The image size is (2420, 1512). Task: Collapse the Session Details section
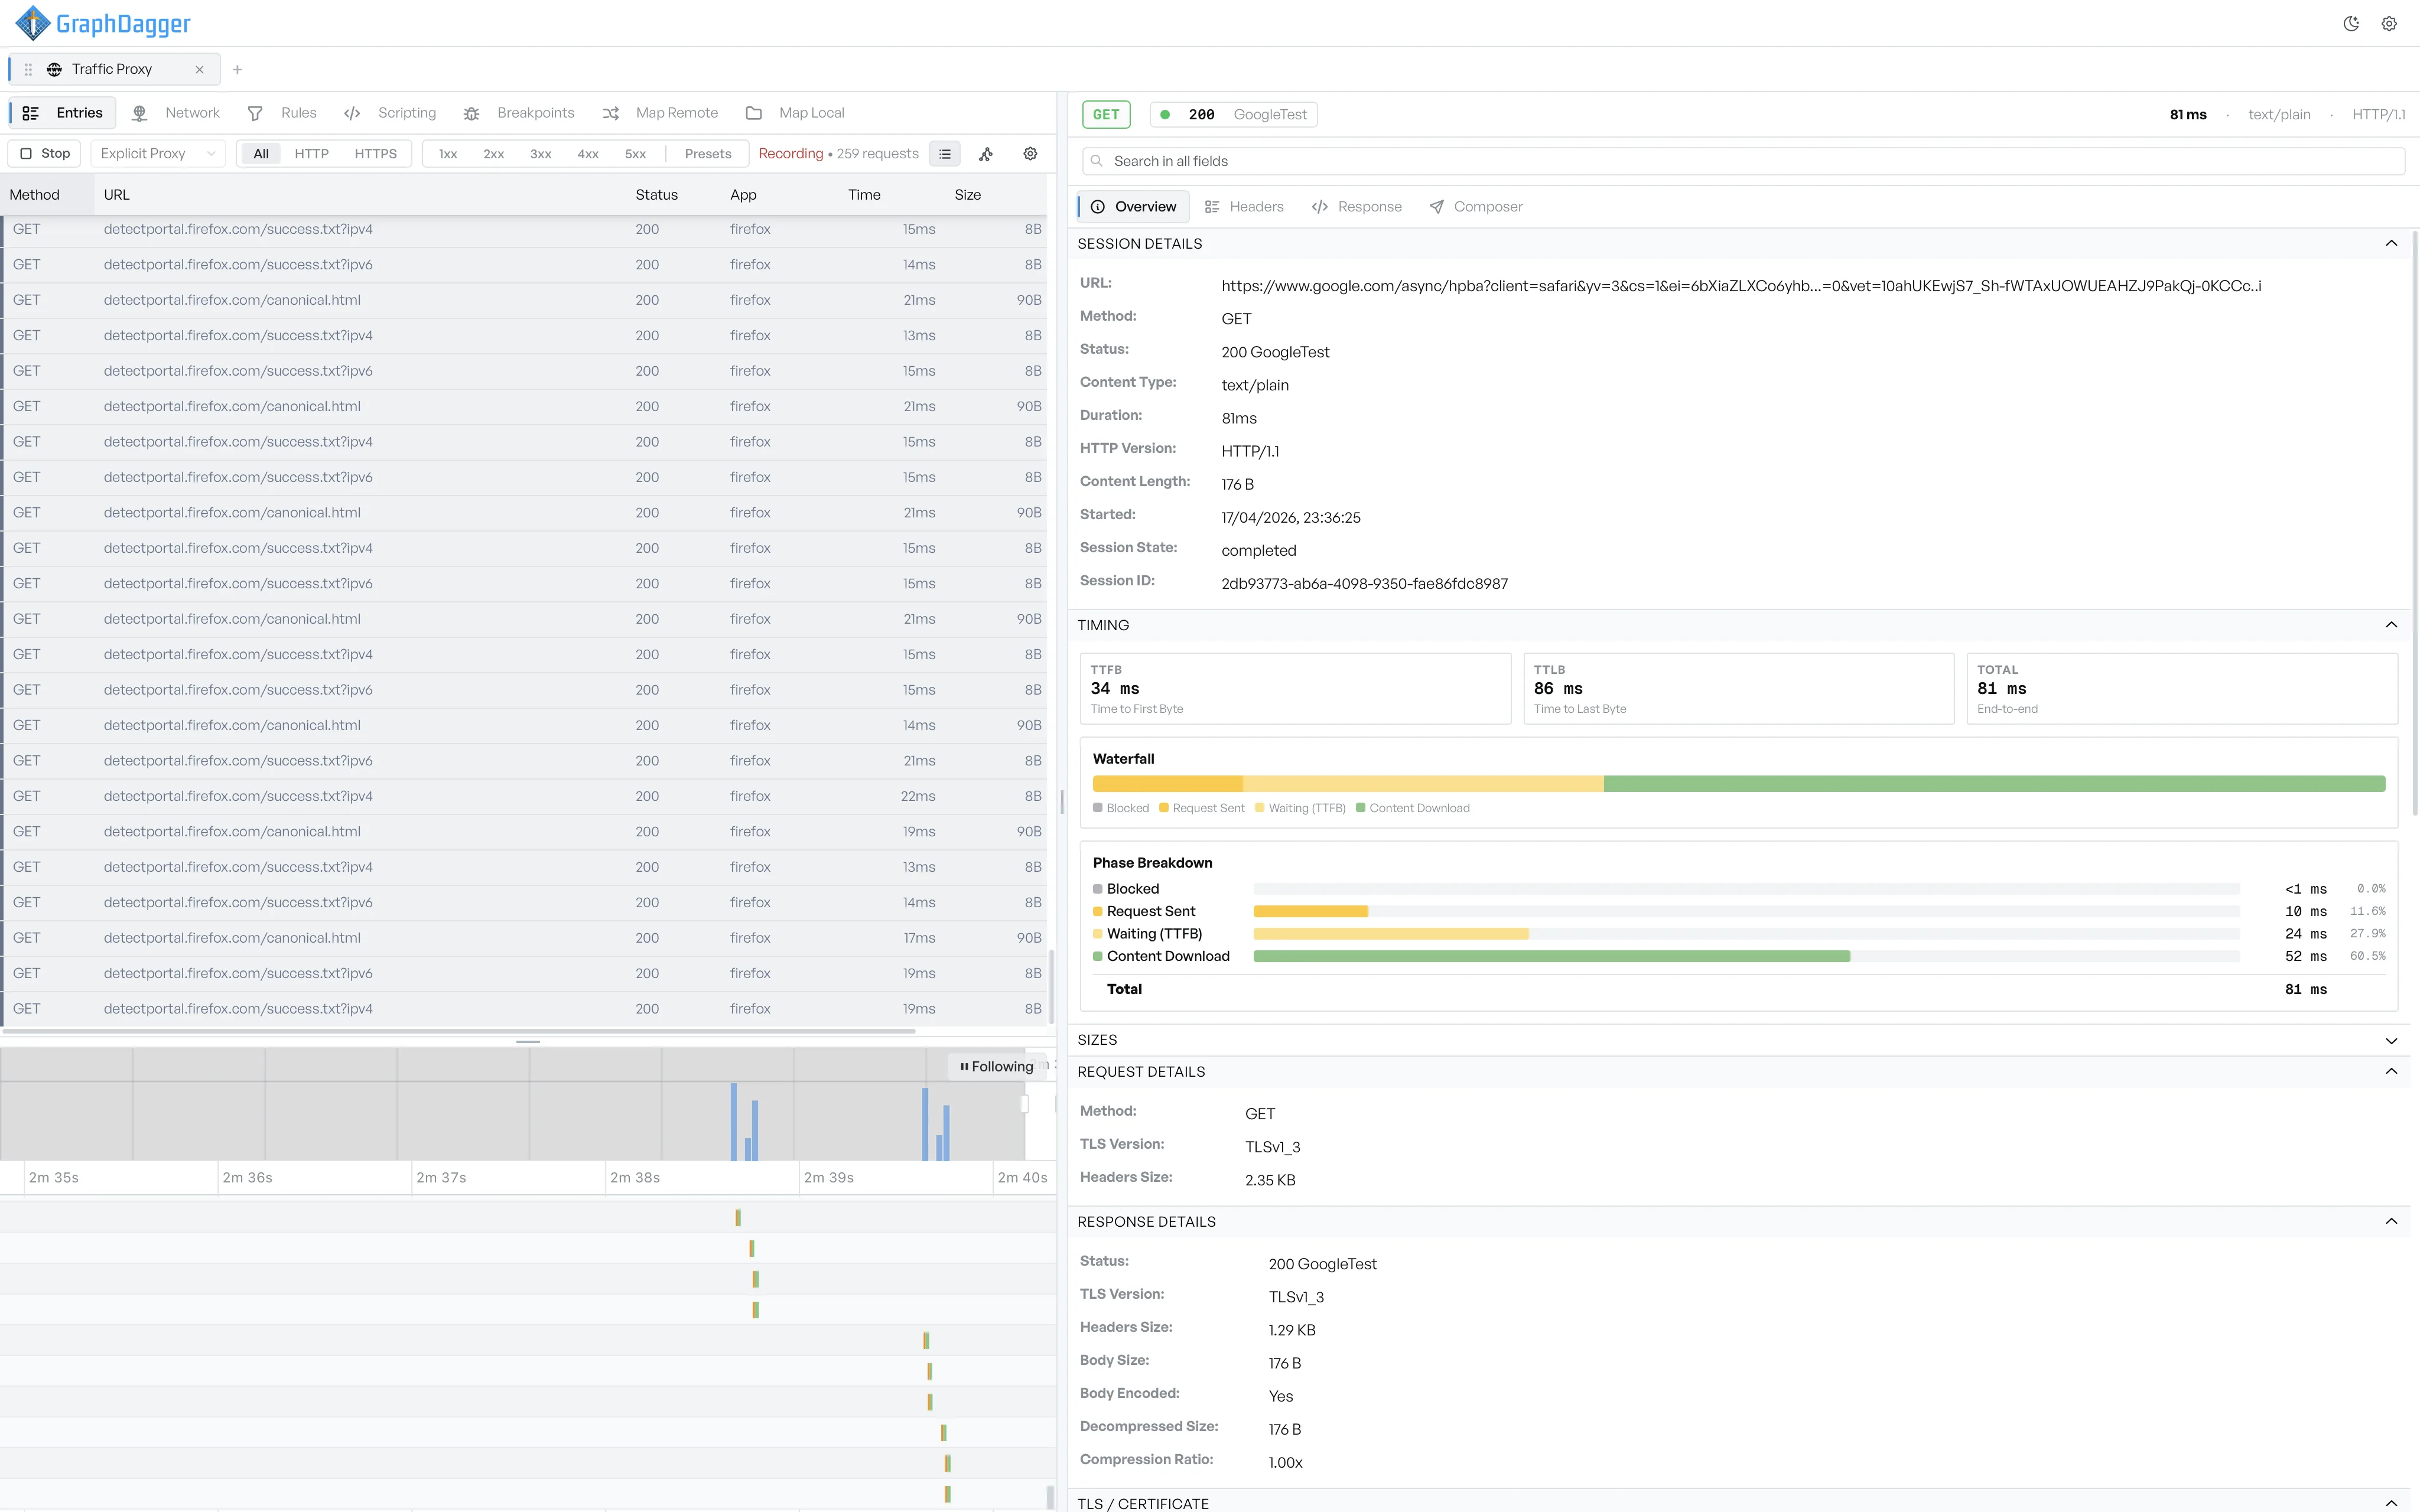[2391, 243]
